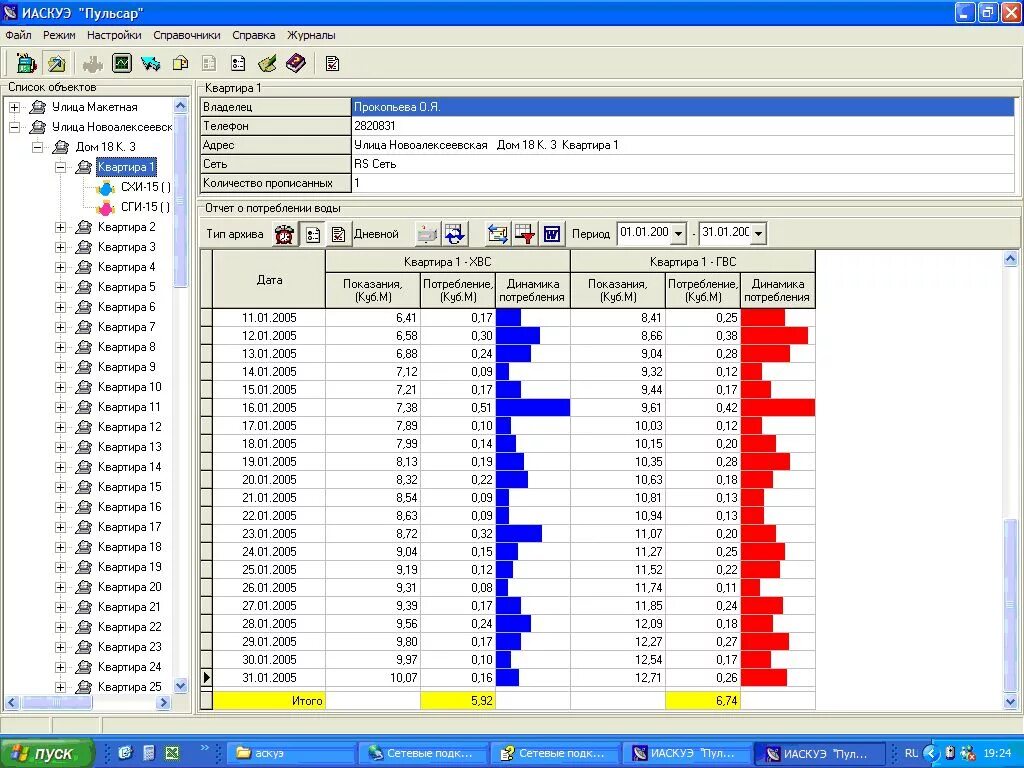The image size is (1024, 768).
Task: Open the Справка menu
Action: pyautogui.click(x=253, y=35)
